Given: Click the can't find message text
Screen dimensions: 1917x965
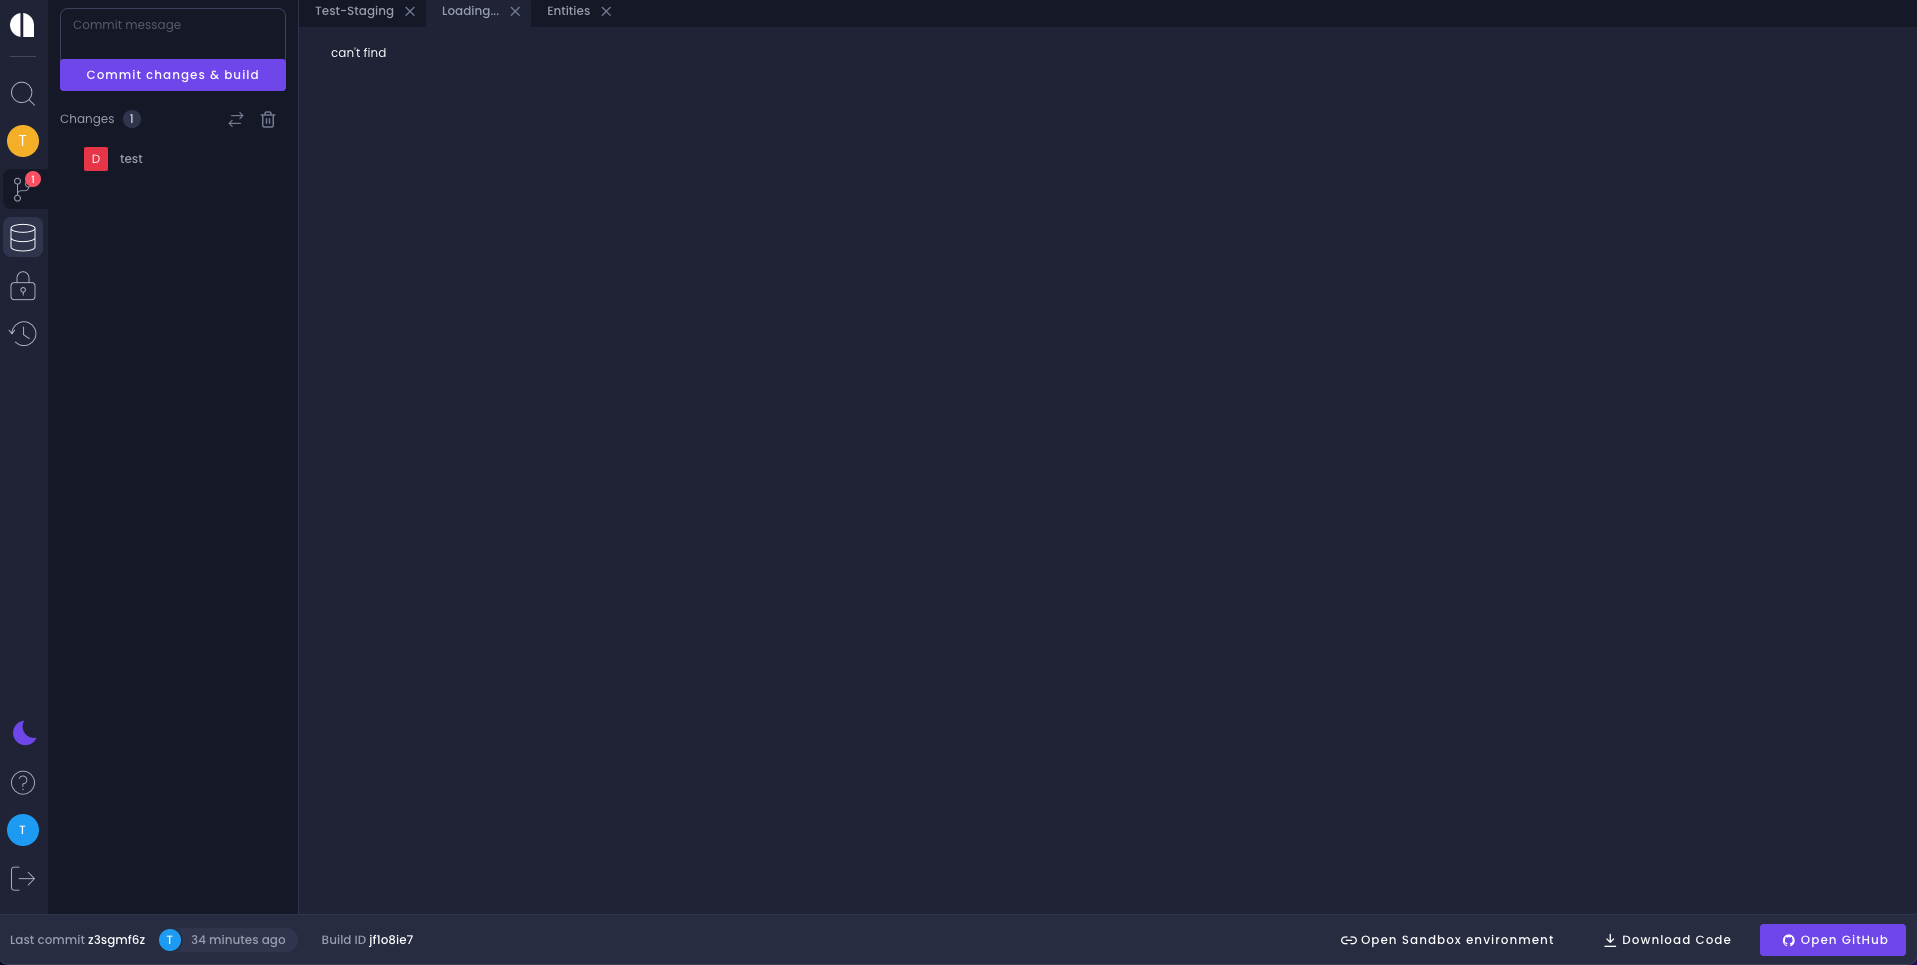Looking at the screenshot, I should coord(358,53).
